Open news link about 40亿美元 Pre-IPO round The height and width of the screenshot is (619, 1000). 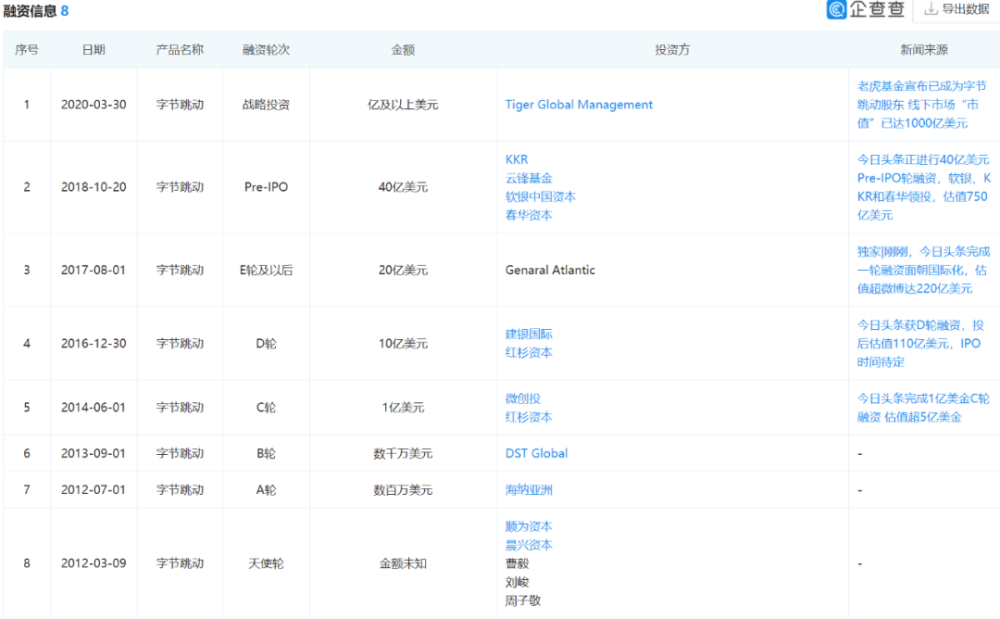tap(923, 187)
